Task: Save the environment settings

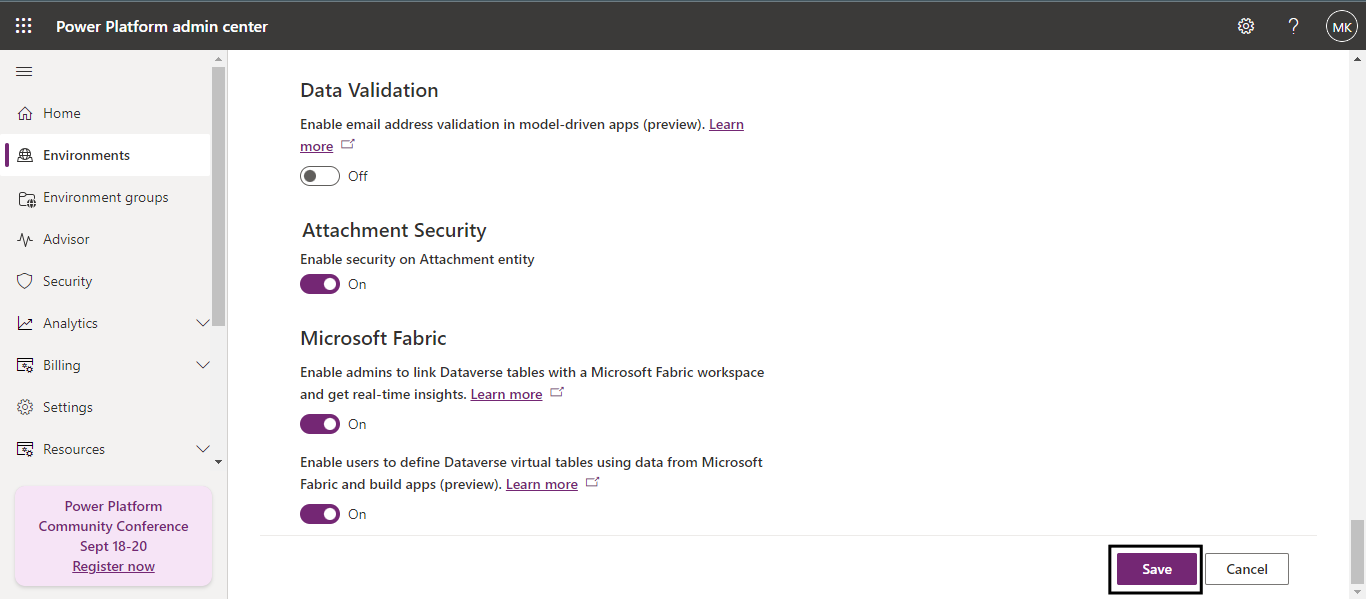Action: tap(1156, 569)
